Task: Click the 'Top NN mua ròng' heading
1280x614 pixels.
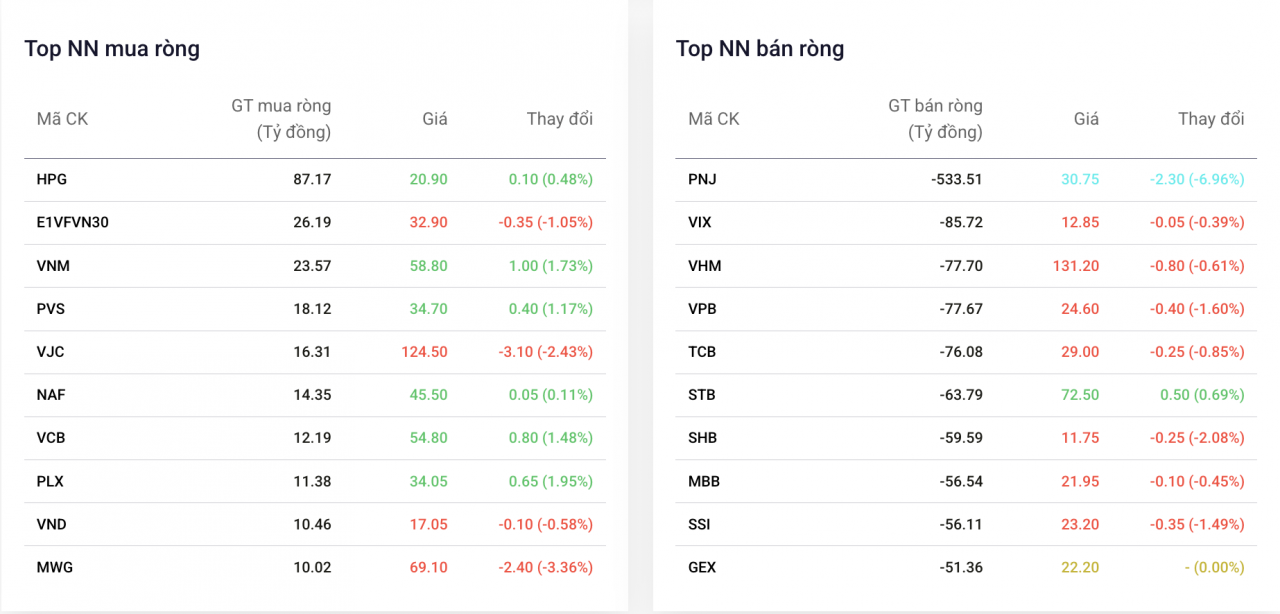Action: (x=112, y=49)
